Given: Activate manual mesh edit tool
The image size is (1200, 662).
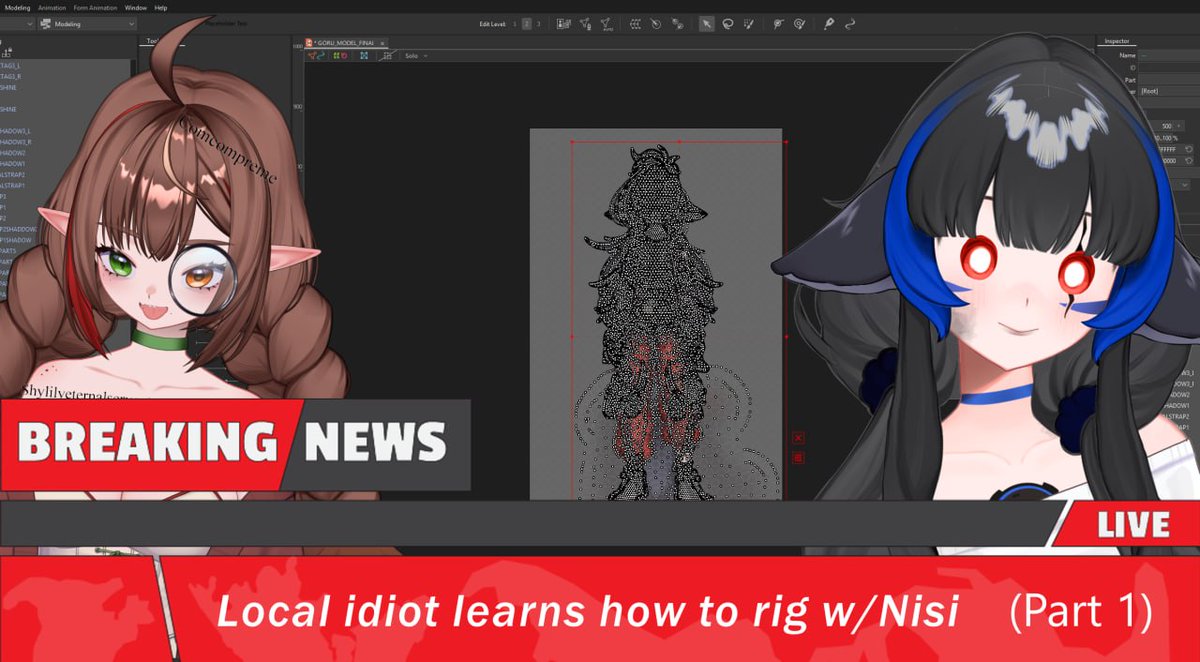Looking at the screenshot, I should click(585, 24).
